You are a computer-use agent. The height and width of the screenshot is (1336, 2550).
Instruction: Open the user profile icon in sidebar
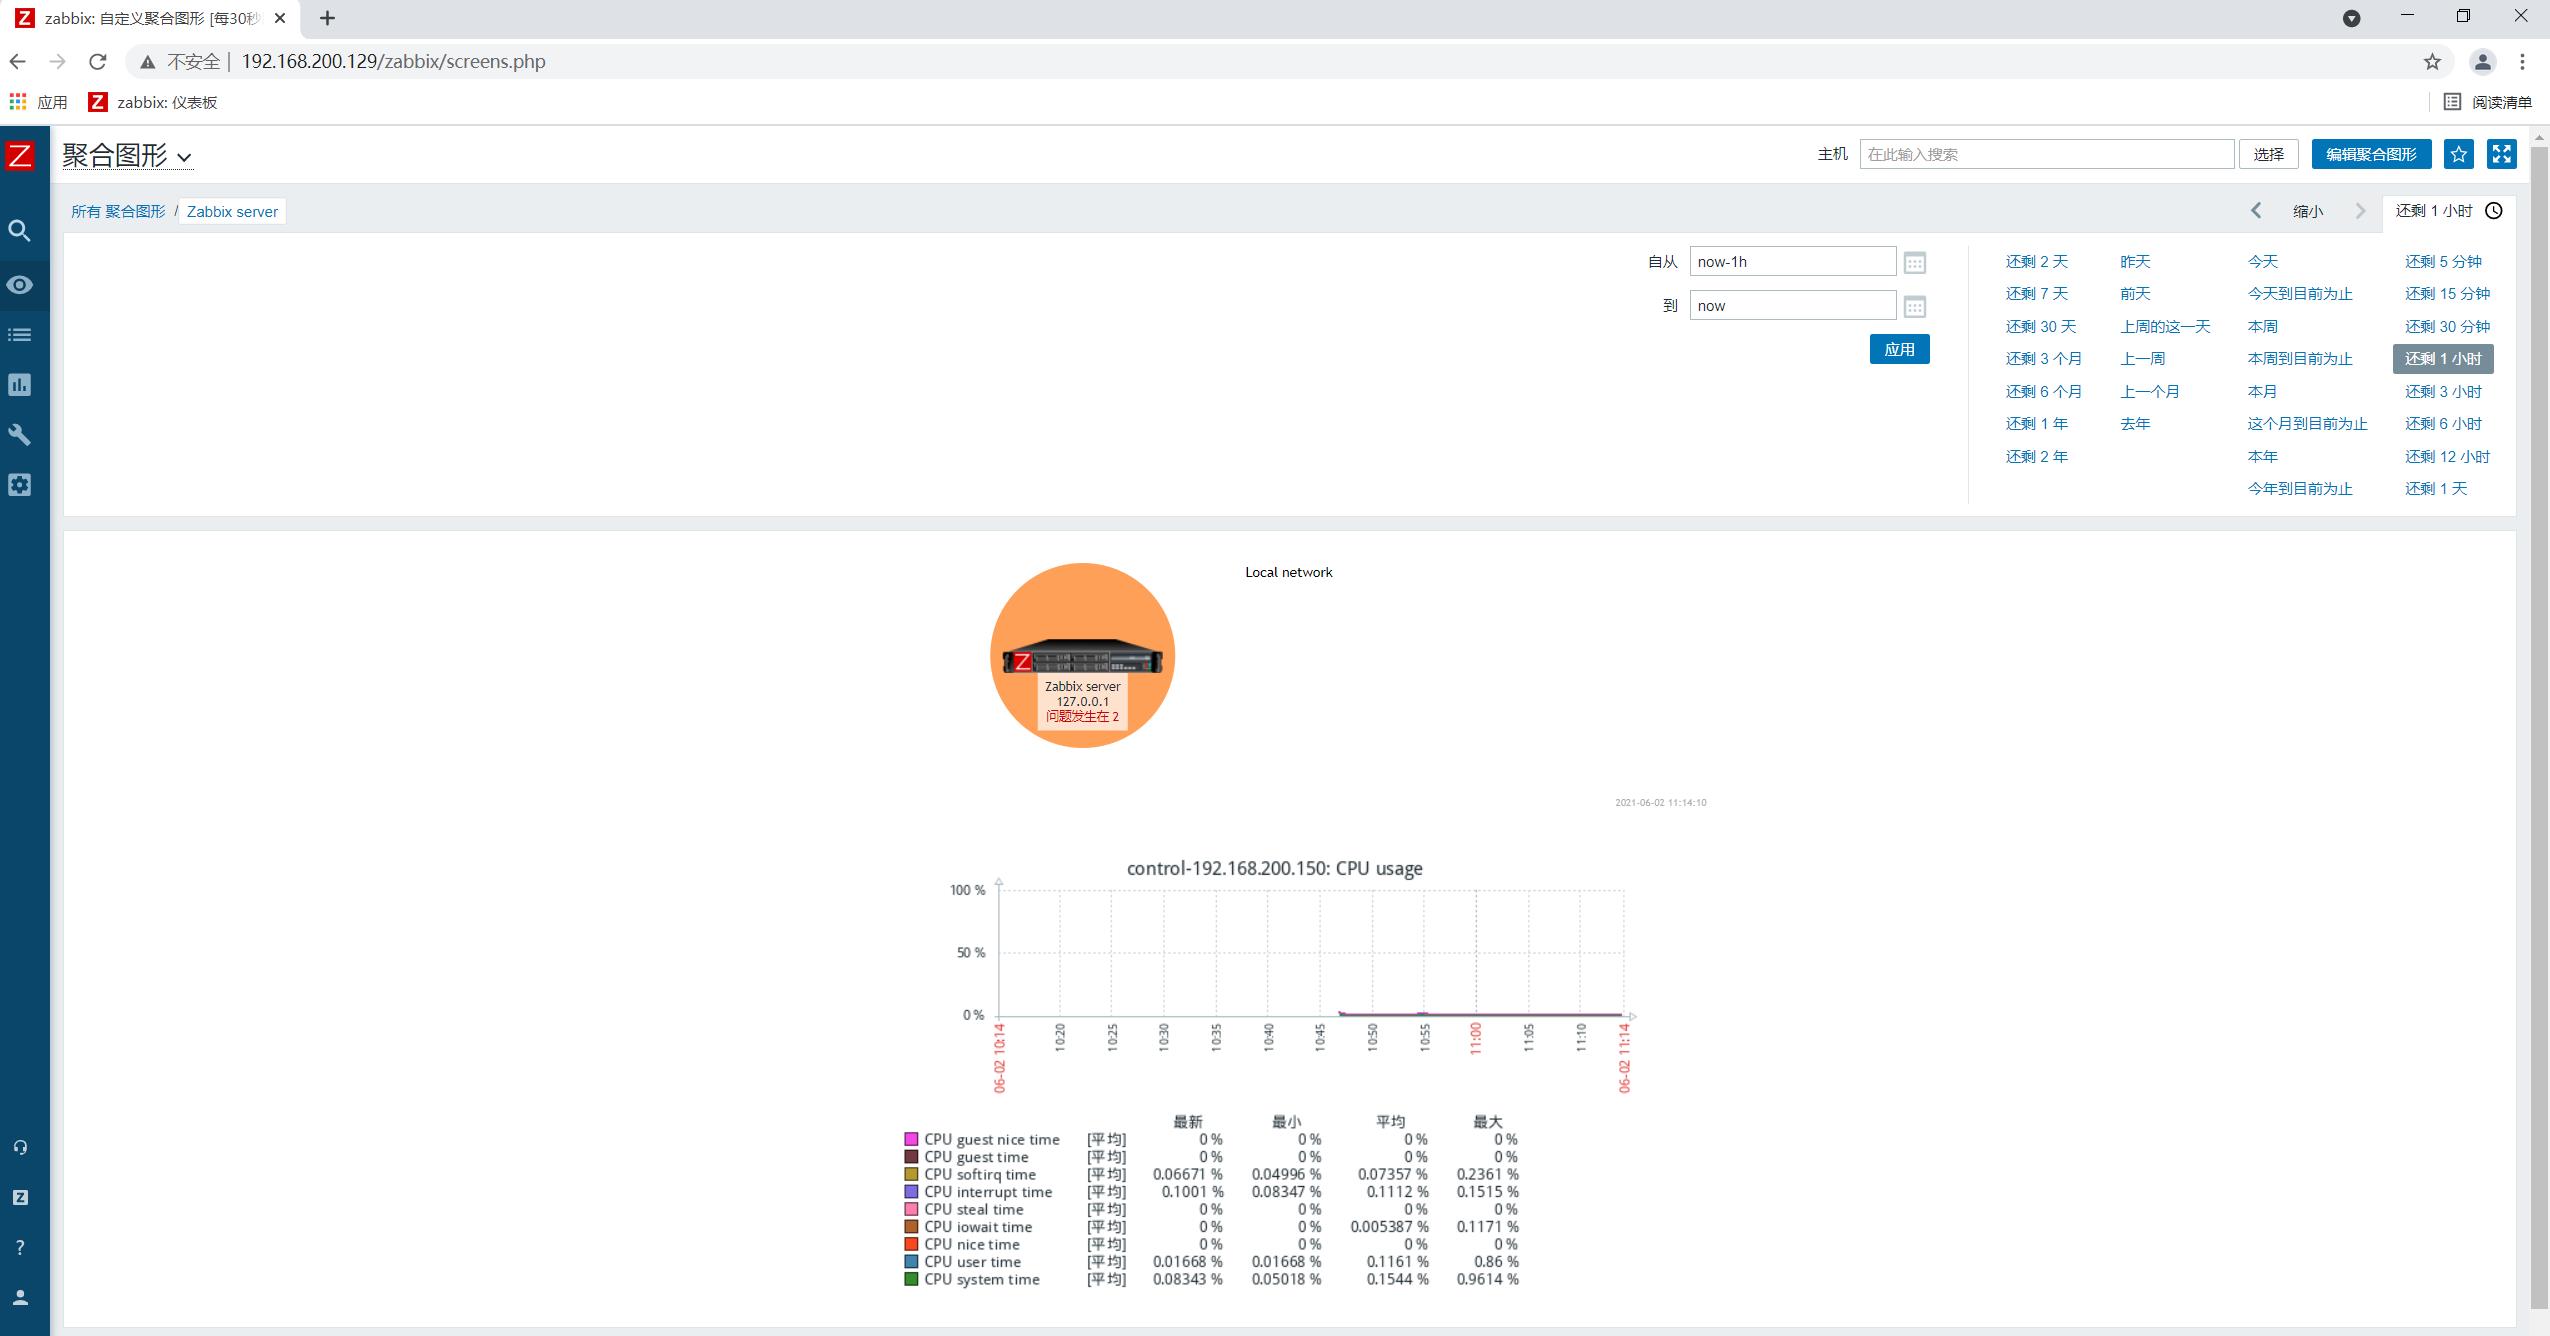20,1298
